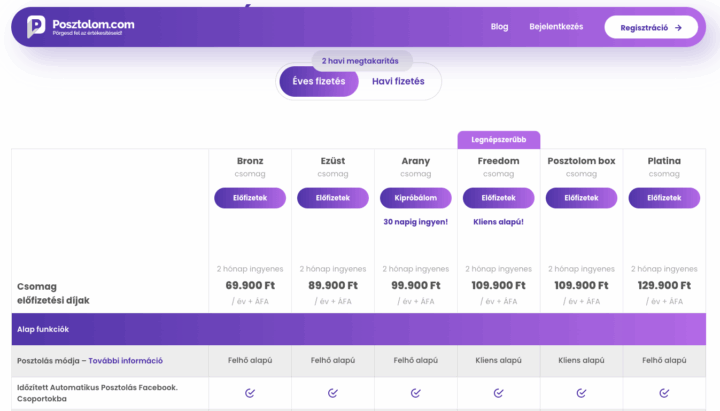Click checkmark icon in Platina column
This screenshot has height=411, width=720.
click(664, 393)
